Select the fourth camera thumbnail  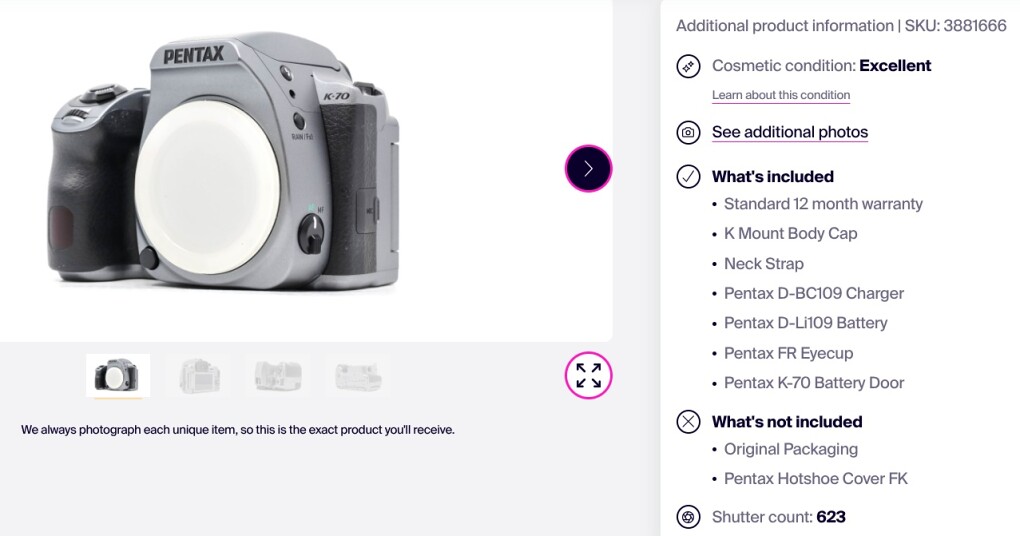click(x=358, y=375)
